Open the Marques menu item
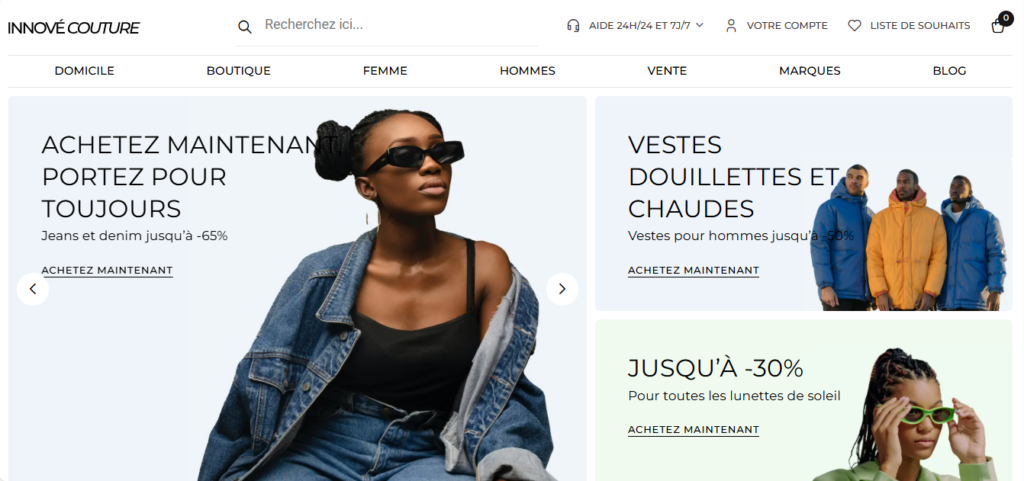1024x481 pixels. click(x=810, y=71)
